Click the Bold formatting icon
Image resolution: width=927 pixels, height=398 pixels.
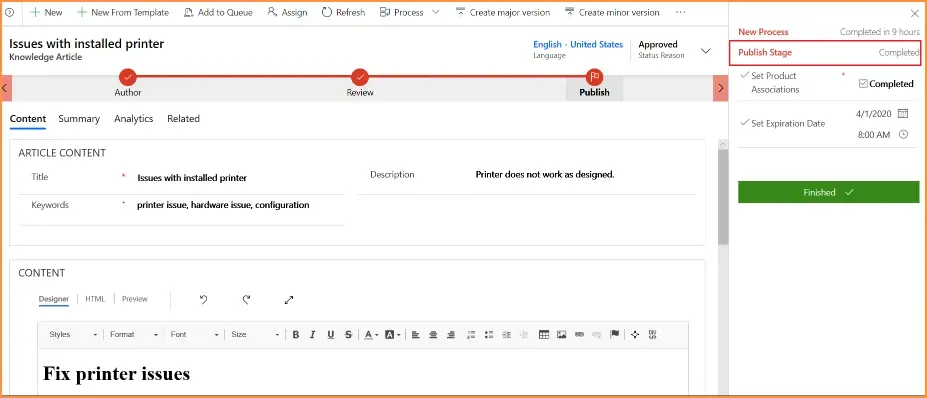[296, 335]
